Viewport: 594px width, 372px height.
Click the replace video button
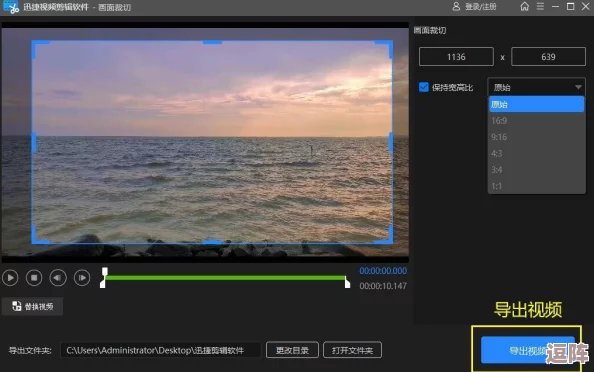coord(32,306)
